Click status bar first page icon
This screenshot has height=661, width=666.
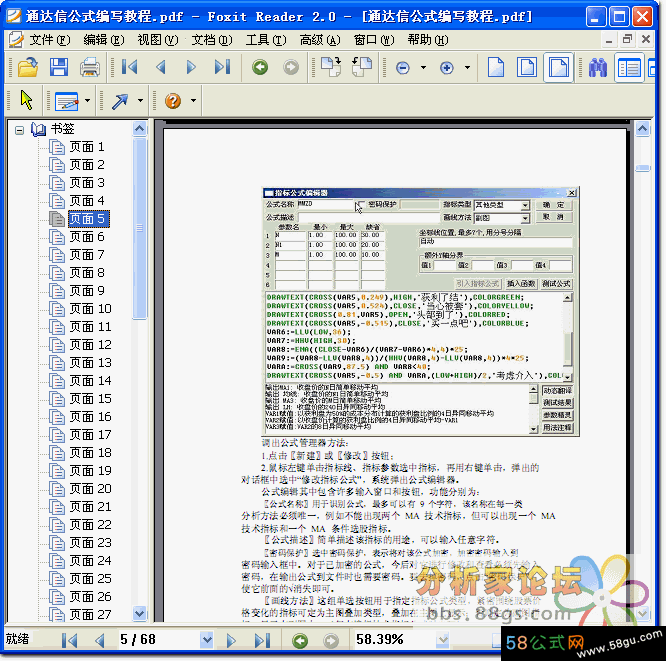click(69, 640)
